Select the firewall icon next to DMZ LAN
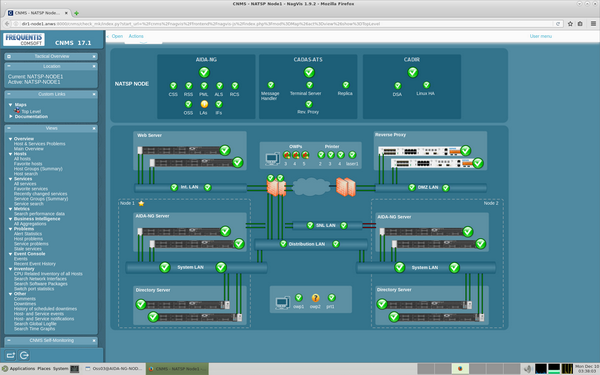This screenshot has width=600, height=375. pos(346,187)
